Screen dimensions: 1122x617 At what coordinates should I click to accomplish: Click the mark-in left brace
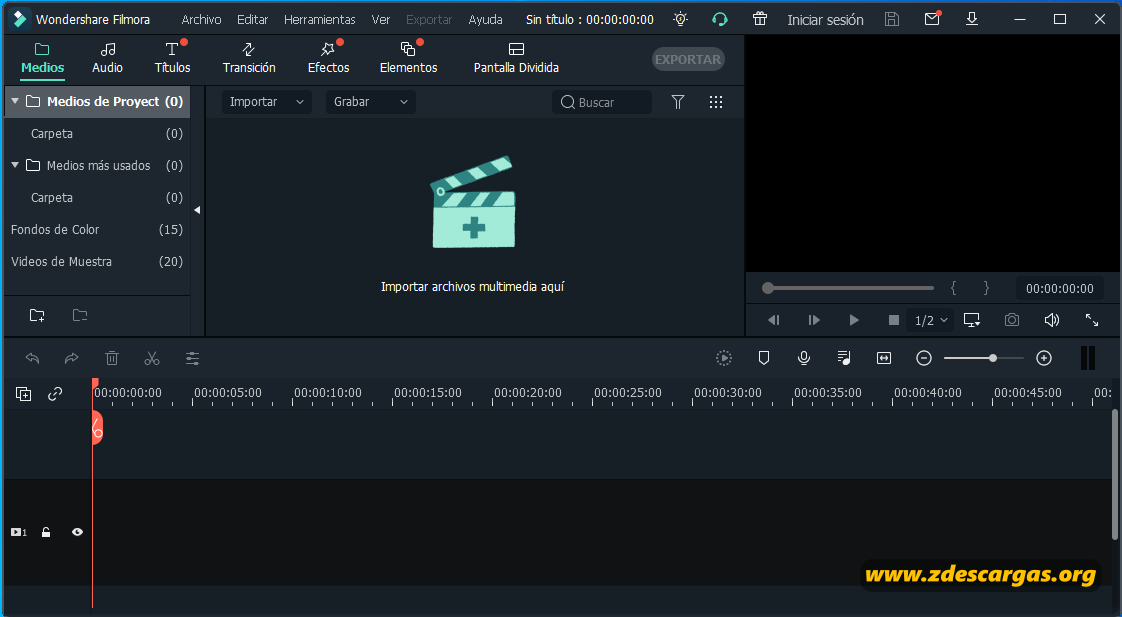[953, 288]
